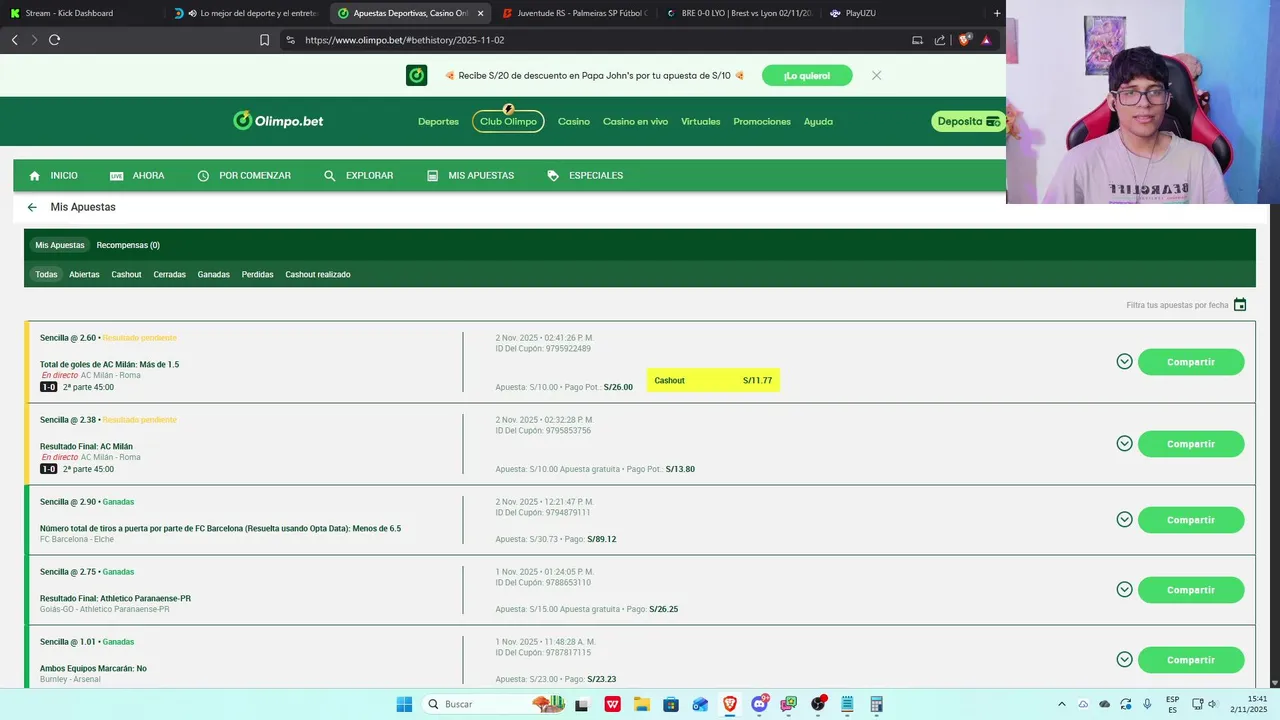Share the Resultado Final AC Milán bet
1280x720 pixels.
1191,444
